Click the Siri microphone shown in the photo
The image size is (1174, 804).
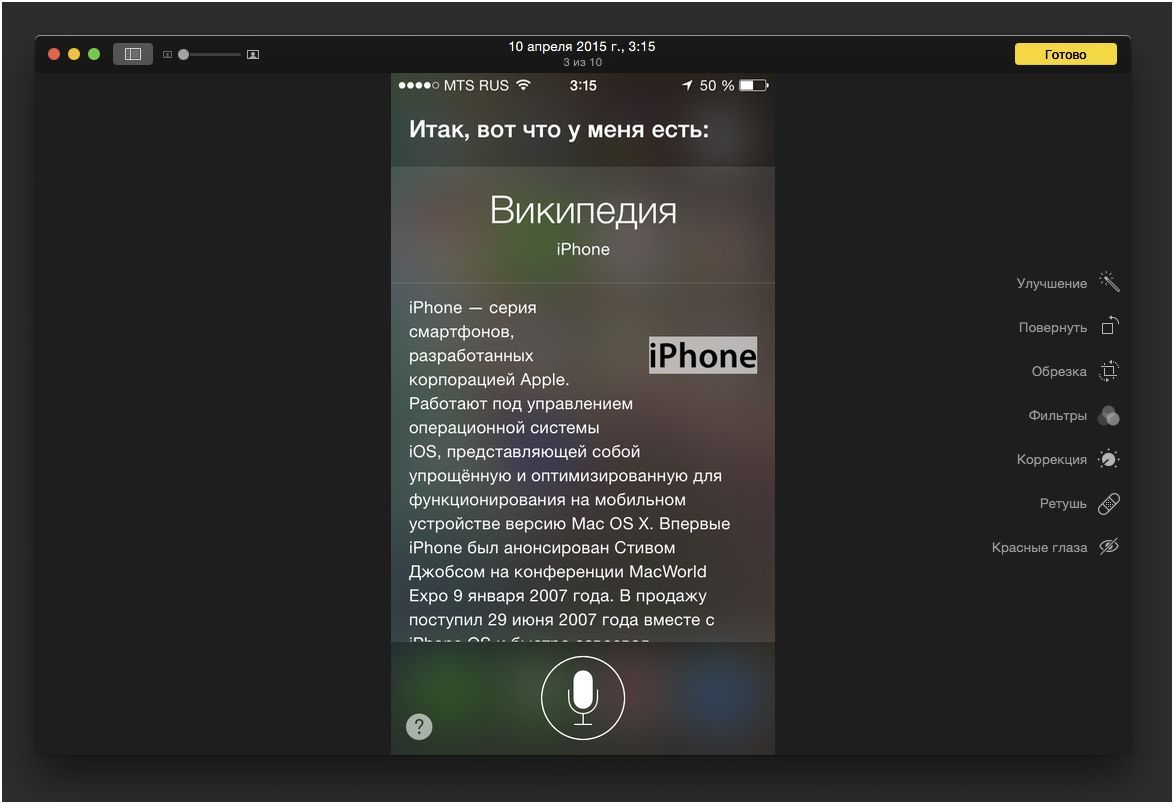pyautogui.click(x=583, y=698)
